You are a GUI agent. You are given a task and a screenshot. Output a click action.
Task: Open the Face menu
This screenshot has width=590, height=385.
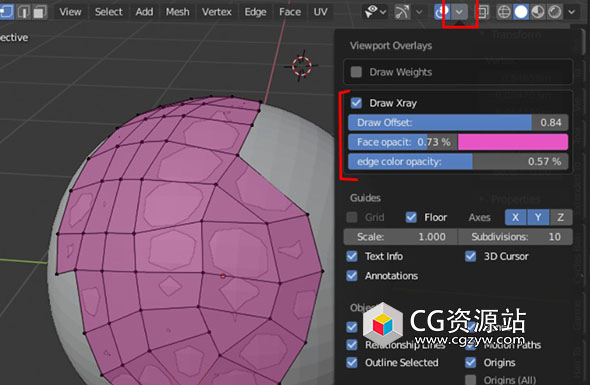[x=290, y=12]
